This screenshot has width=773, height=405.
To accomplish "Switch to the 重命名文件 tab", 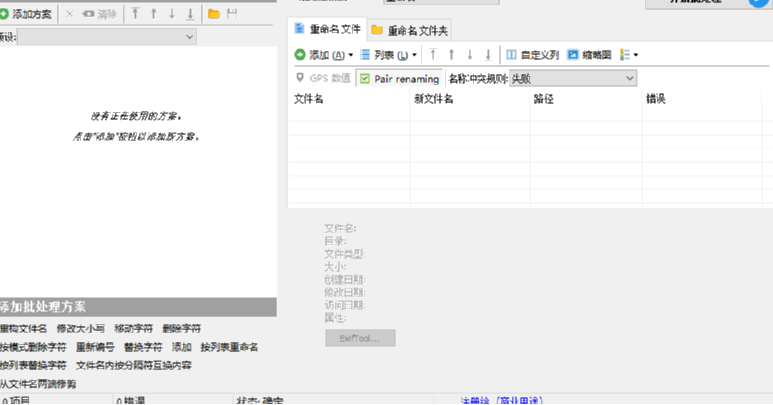I will 327,30.
